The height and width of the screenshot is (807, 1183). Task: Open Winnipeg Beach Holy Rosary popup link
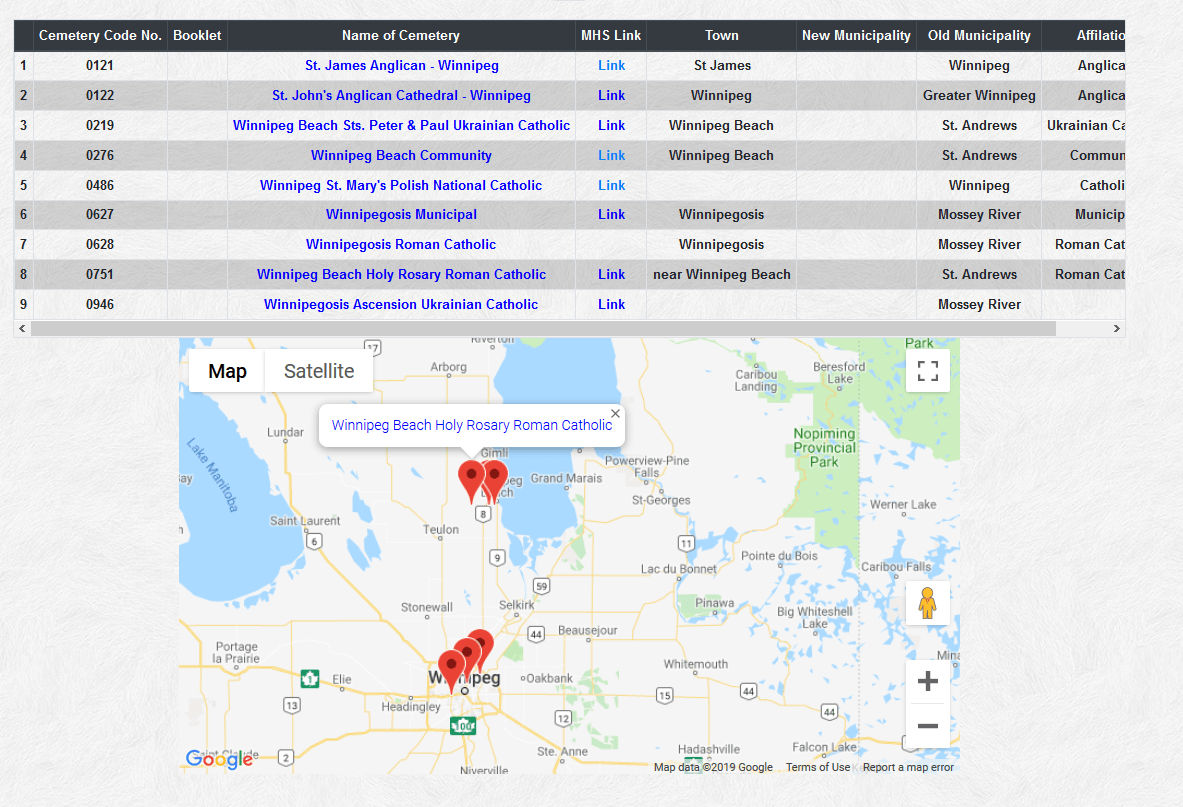point(471,425)
